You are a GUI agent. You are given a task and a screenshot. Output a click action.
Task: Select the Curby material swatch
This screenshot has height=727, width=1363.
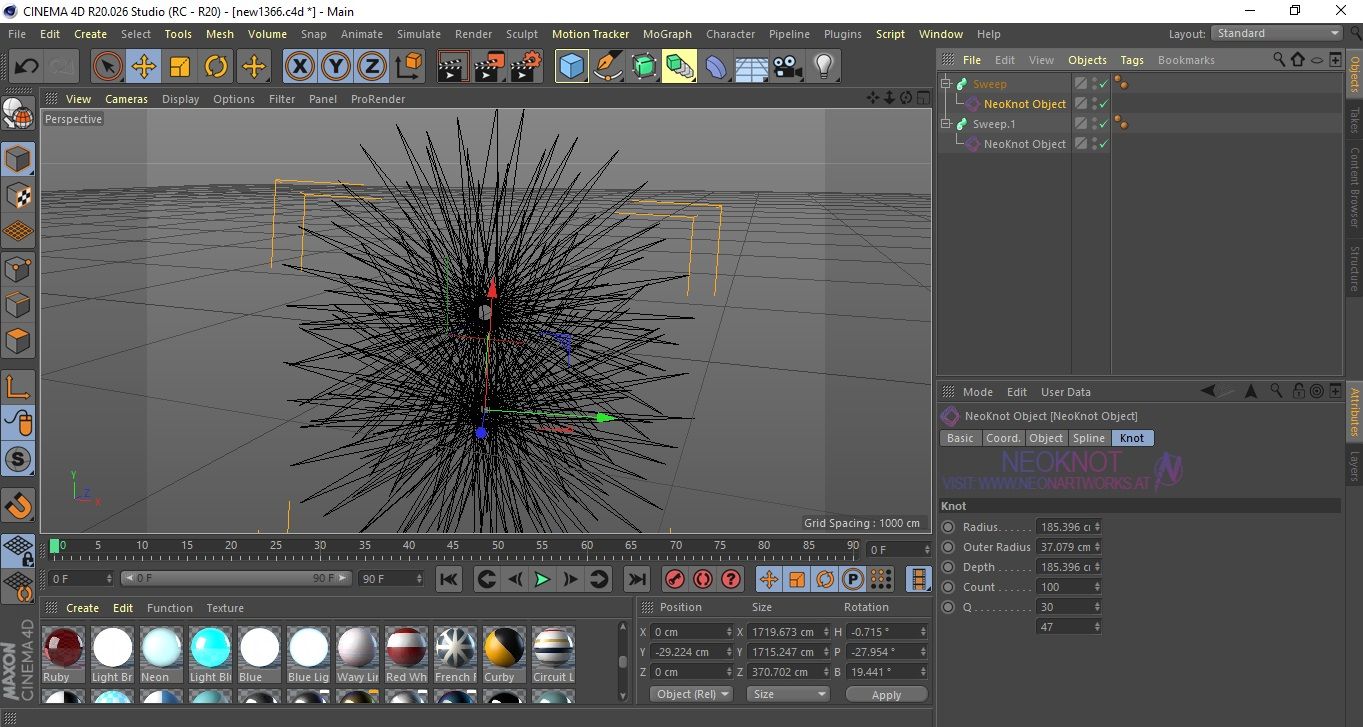[504, 655]
